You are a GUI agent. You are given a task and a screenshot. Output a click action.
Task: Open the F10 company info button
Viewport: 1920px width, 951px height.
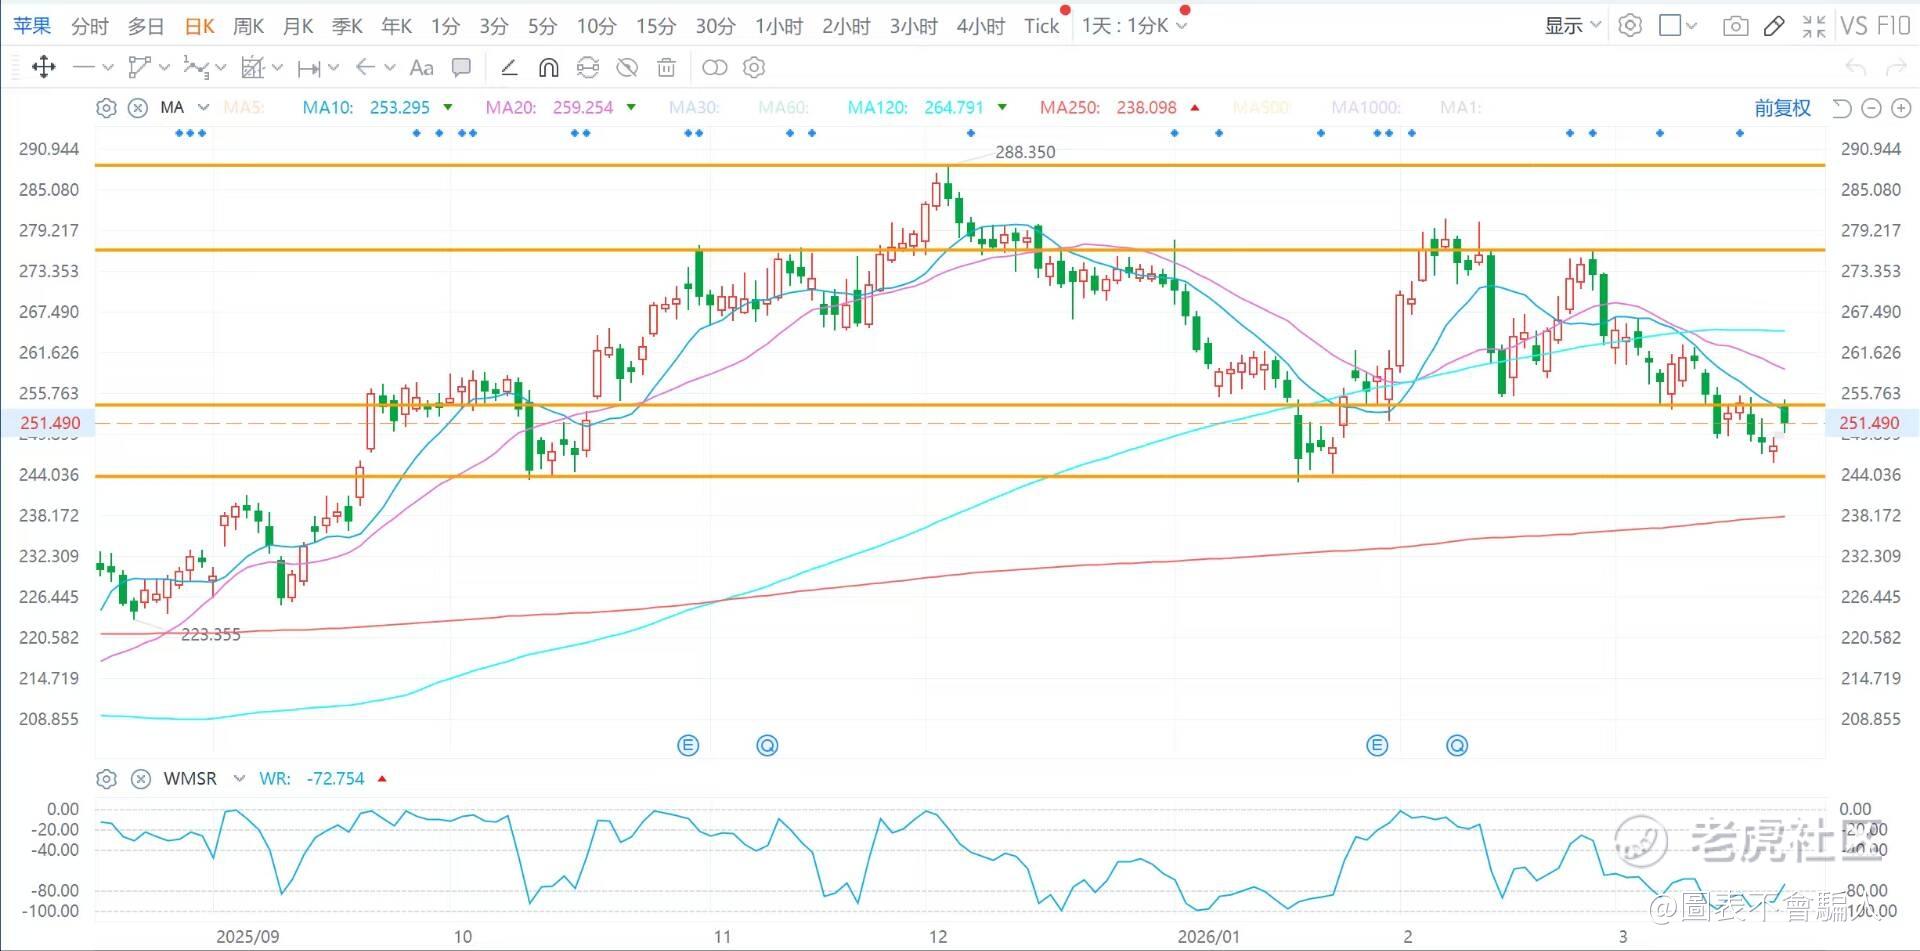[1893, 26]
